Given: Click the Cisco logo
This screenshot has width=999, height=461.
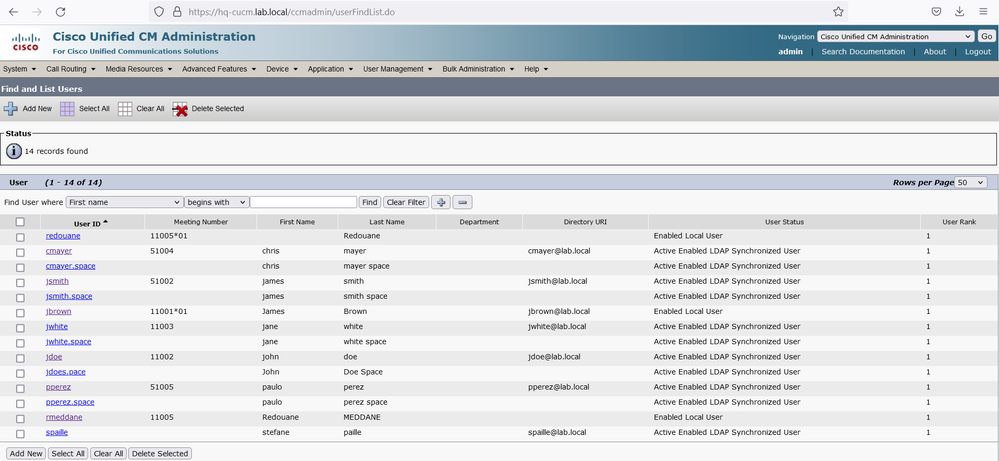Looking at the screenshot, I should click(x=25, y=43).
